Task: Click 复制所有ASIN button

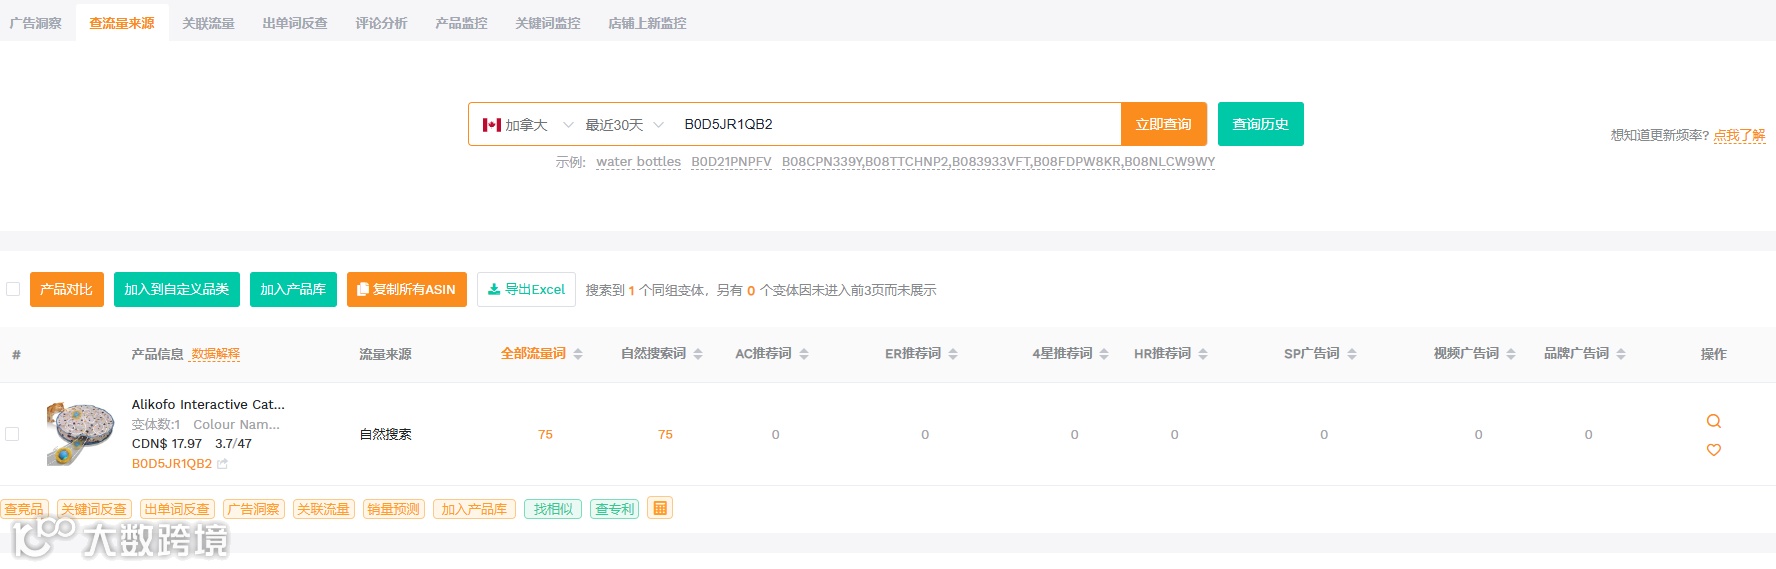Action: pos(407,289)
